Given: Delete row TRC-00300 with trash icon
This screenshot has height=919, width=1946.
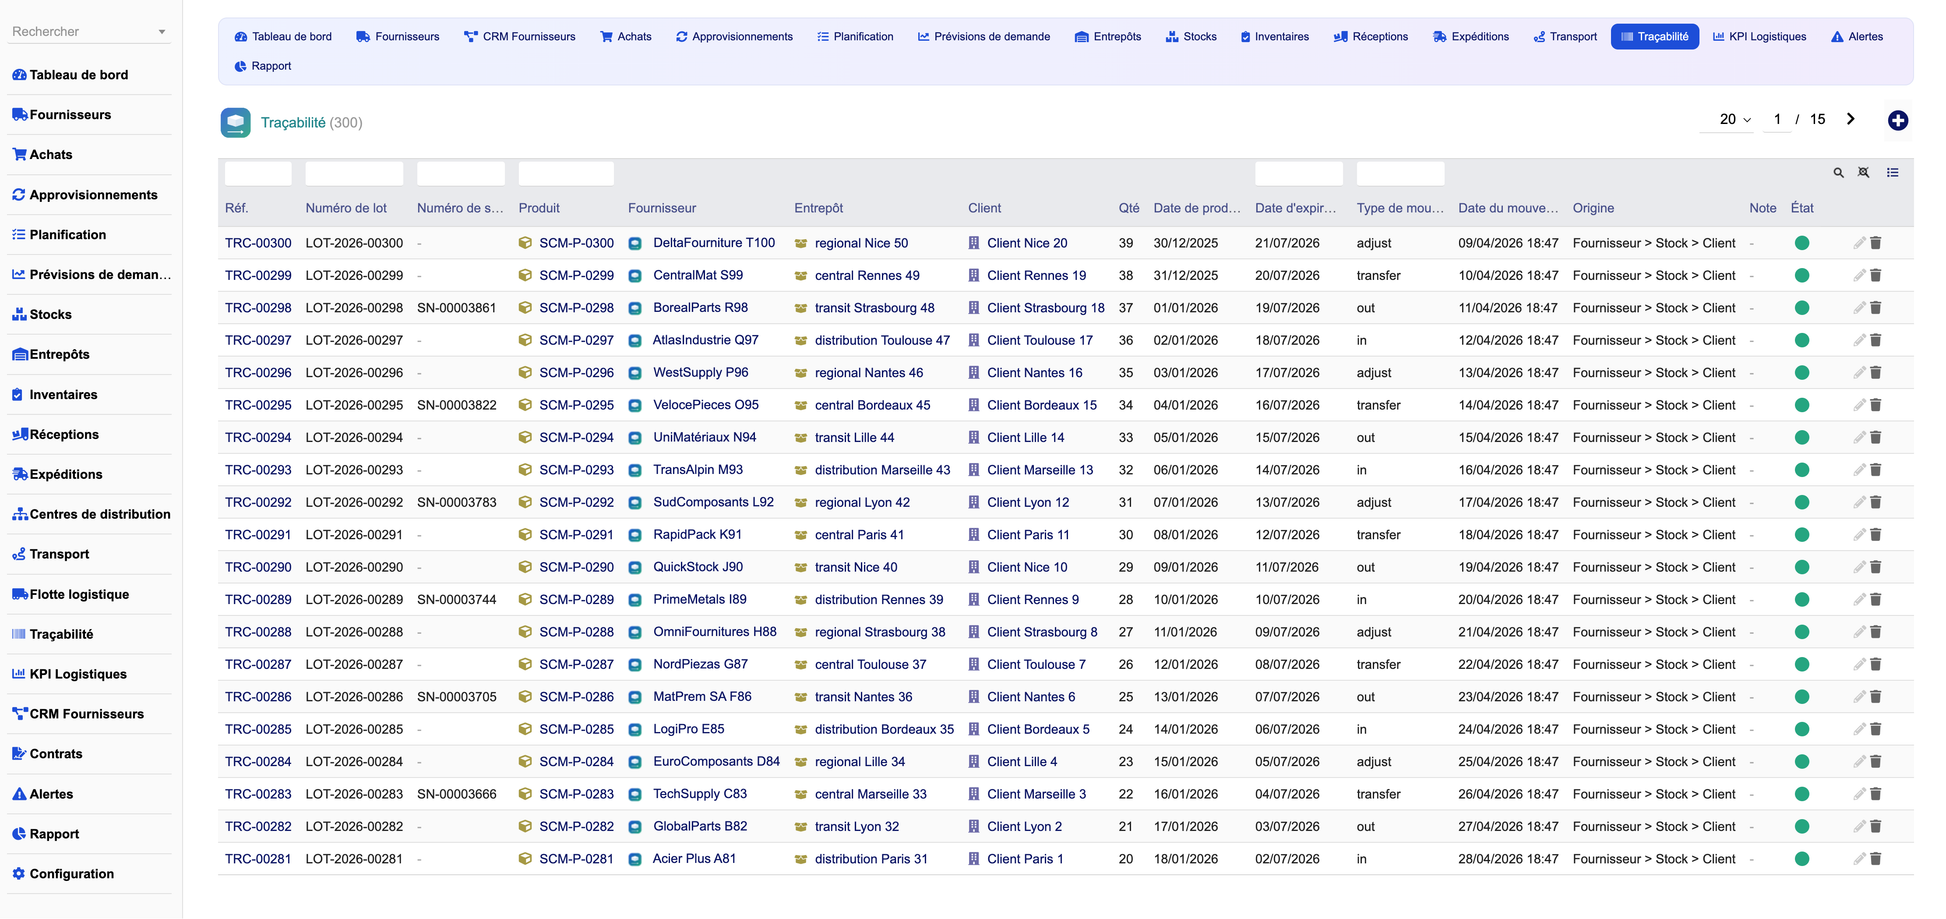Looking at the screenshot, I should tap(1876, 243).
